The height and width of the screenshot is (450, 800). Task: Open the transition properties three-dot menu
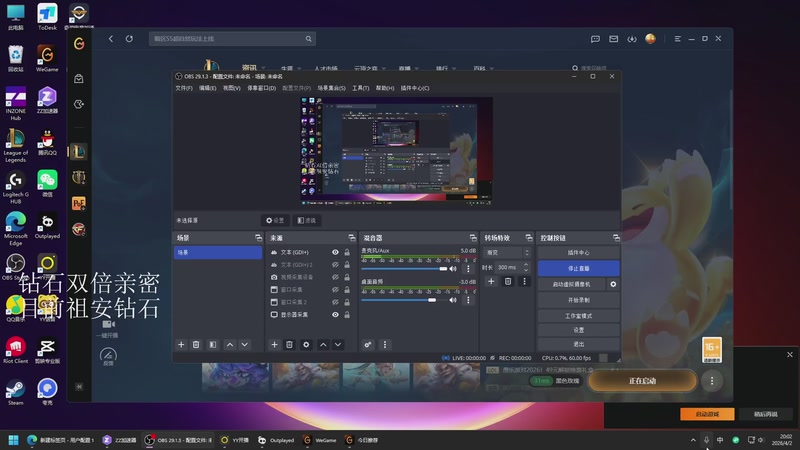pos(524,281)
